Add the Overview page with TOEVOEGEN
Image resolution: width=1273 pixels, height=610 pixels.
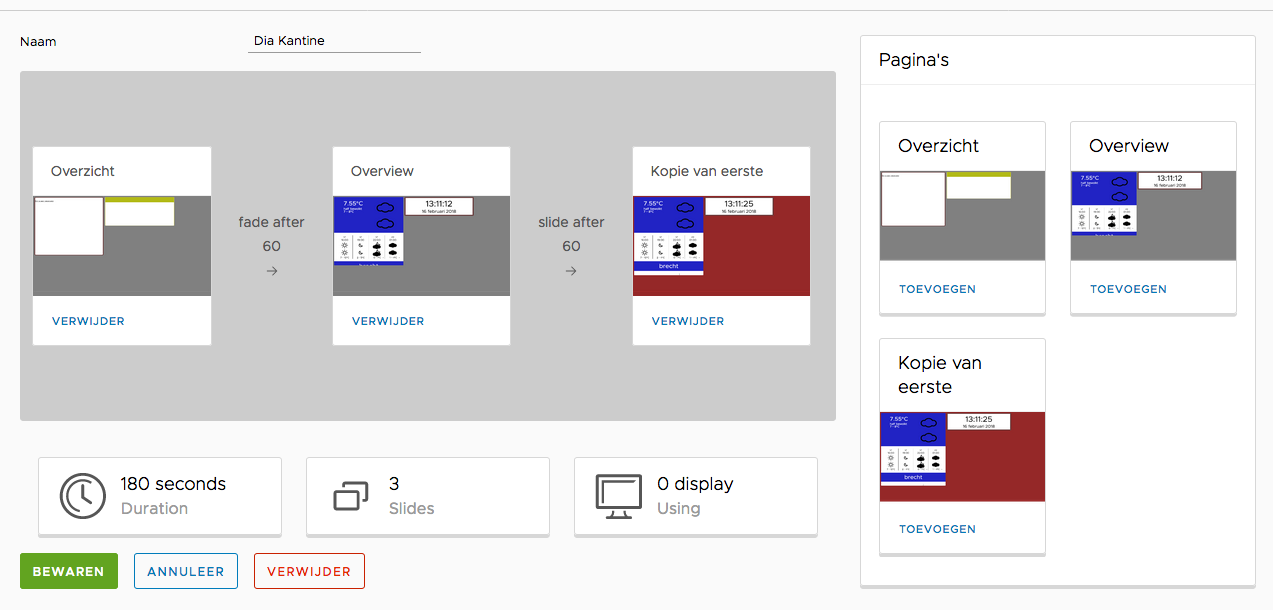point(1128,289)
